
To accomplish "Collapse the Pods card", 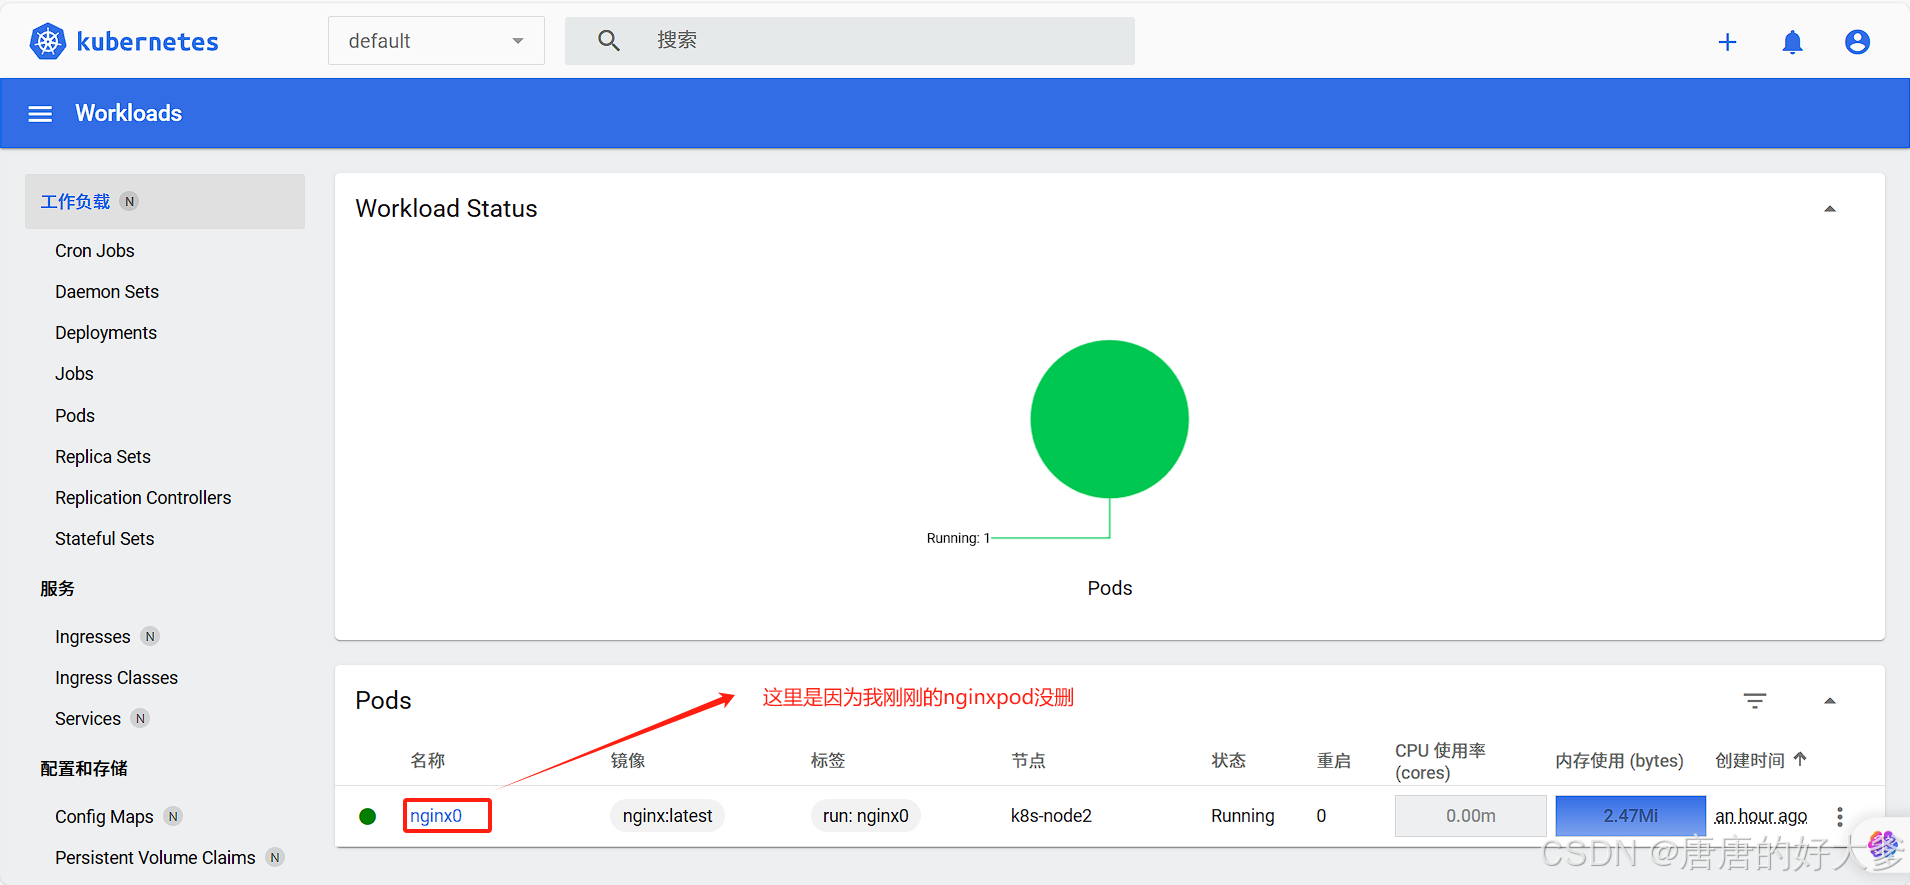I will coord(1830,701).
